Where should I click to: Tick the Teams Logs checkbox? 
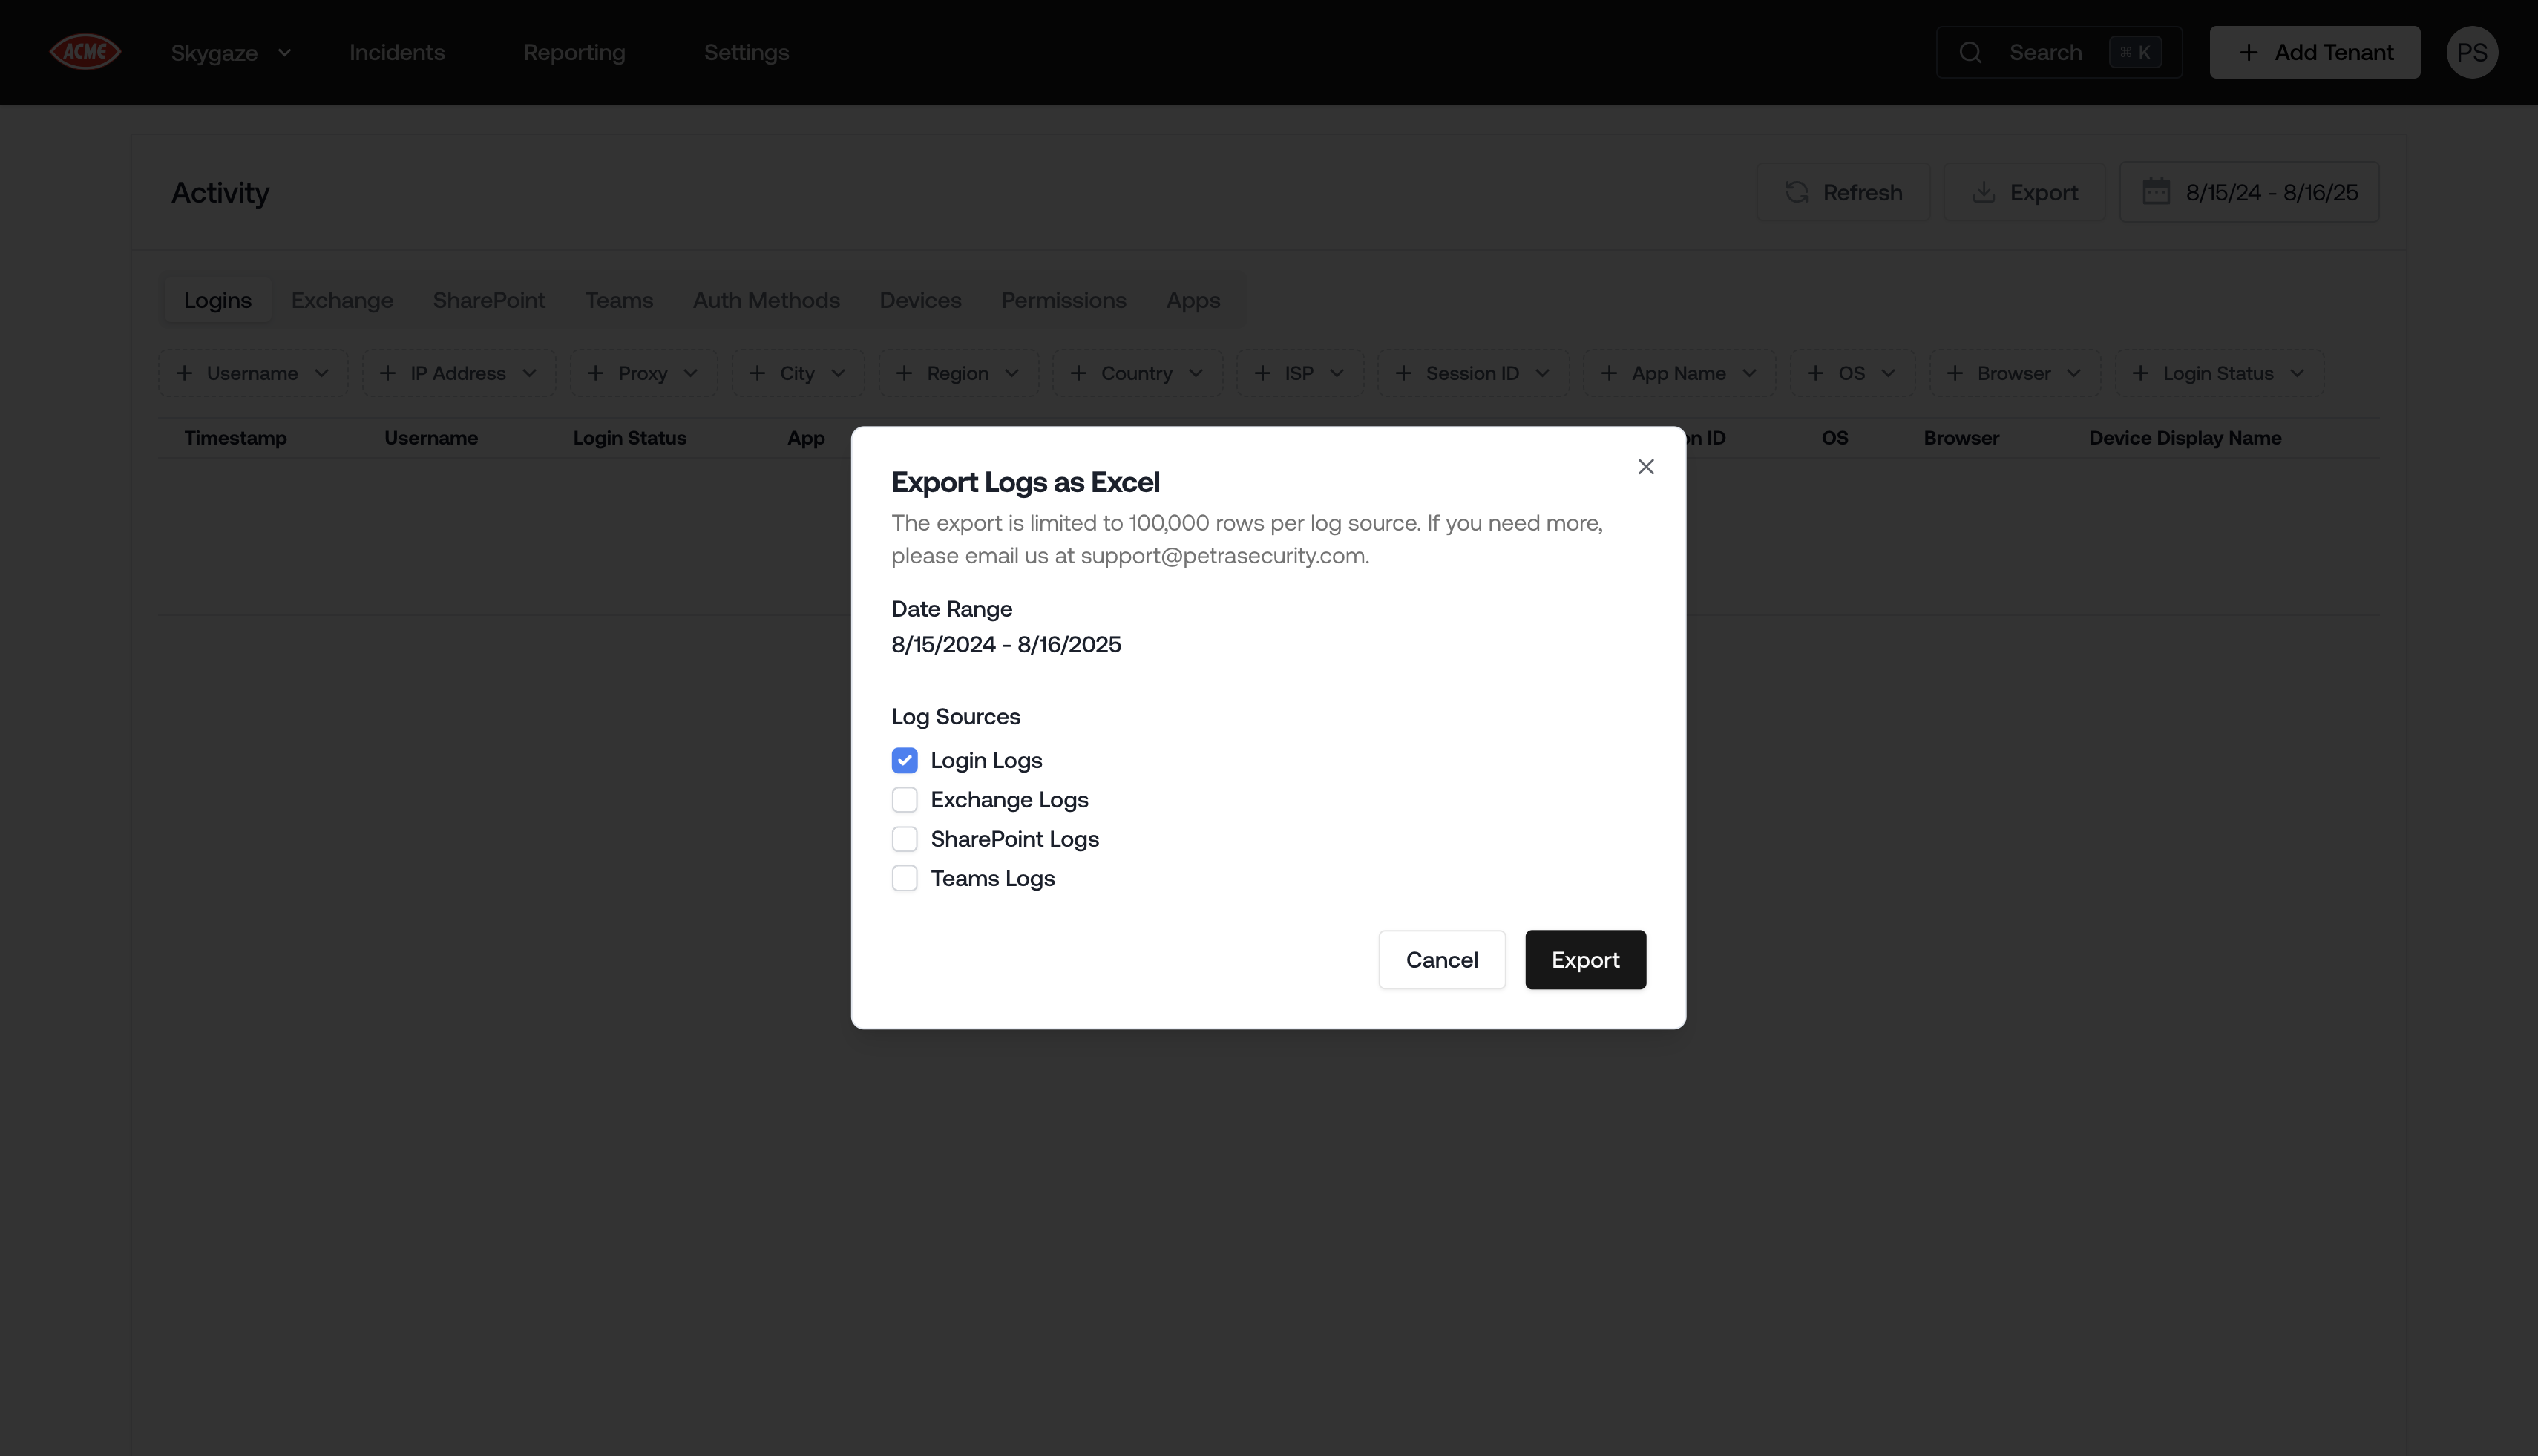904,878
